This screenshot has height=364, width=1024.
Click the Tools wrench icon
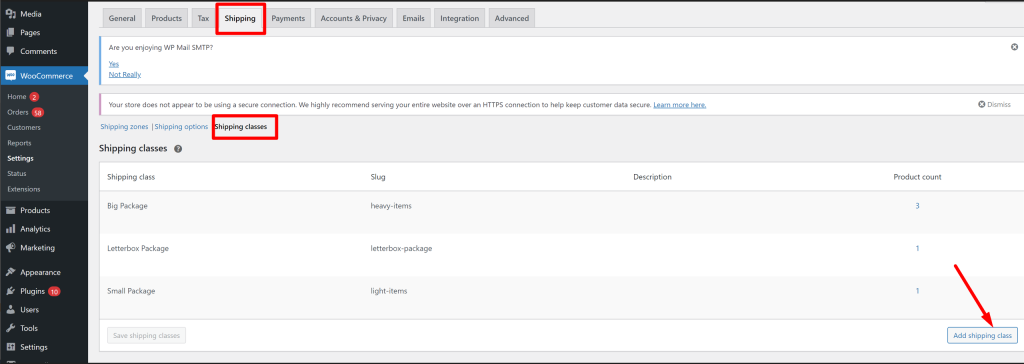click(11, 328)
